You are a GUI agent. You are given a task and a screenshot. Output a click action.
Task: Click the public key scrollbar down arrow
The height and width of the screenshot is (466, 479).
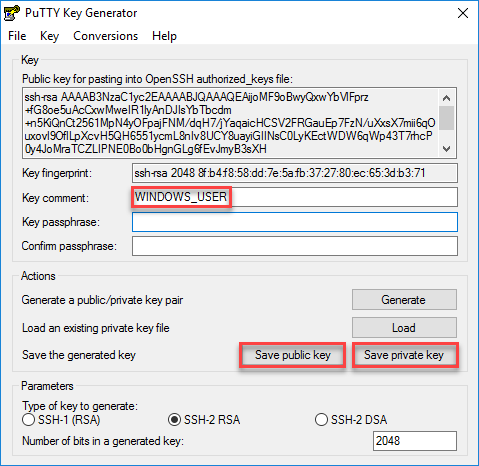(x=447, y=148)
